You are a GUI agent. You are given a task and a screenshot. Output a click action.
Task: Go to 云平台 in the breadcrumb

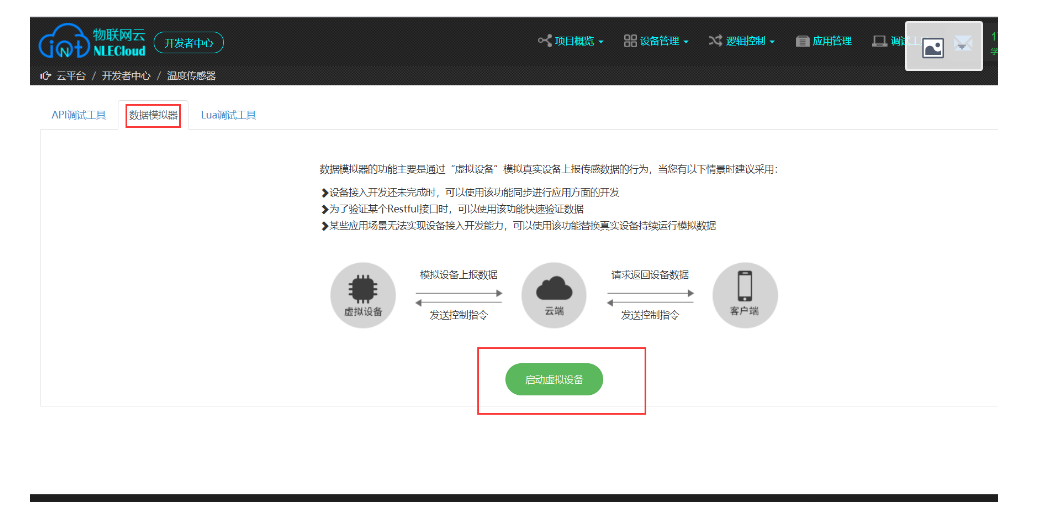[71, 76]
